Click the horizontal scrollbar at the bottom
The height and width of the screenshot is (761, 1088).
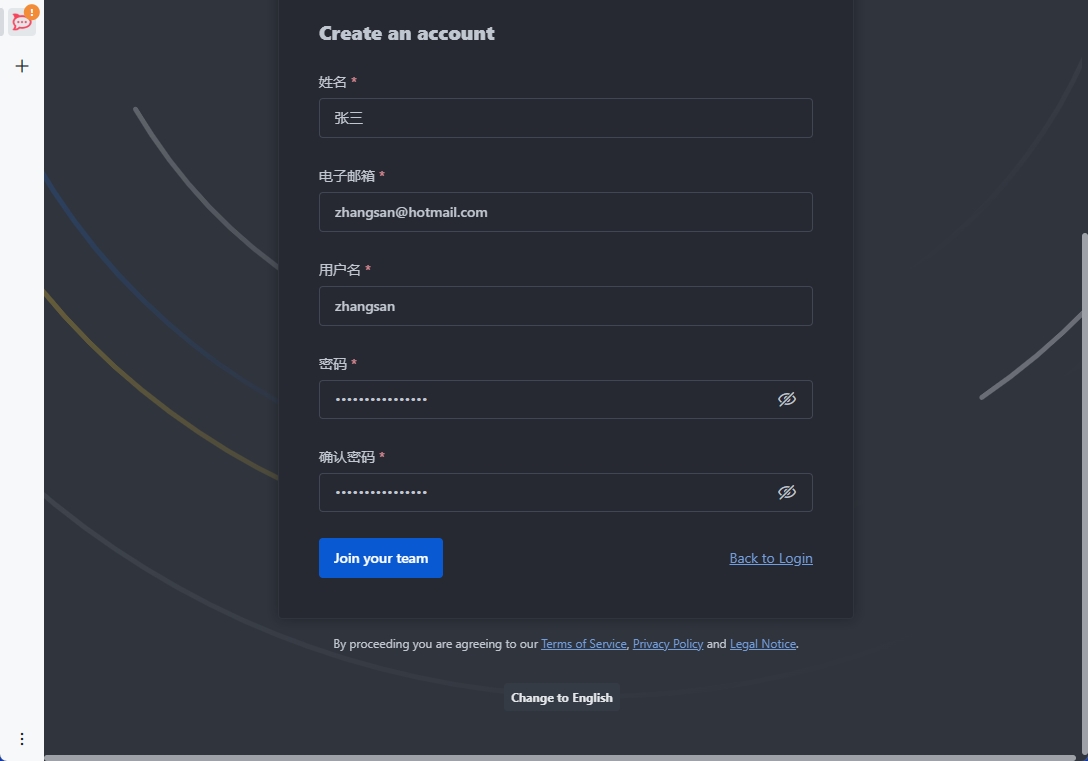(x=560, y=757)
